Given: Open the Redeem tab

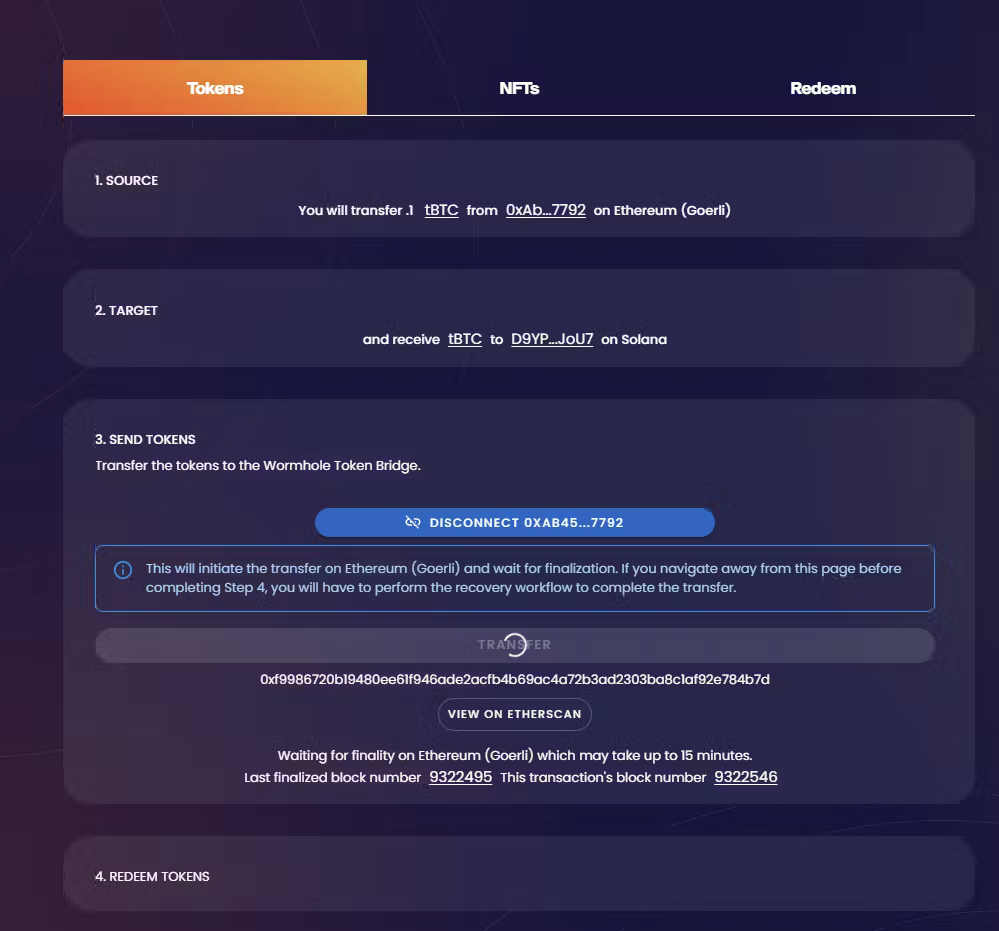Looking at the screenshot, I should (824, 88).
